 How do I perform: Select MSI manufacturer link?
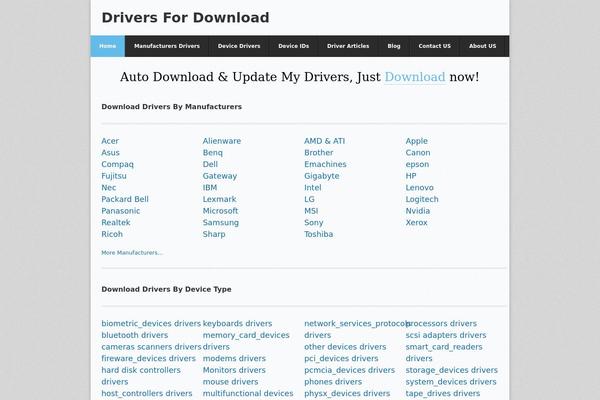pos(311,211)
